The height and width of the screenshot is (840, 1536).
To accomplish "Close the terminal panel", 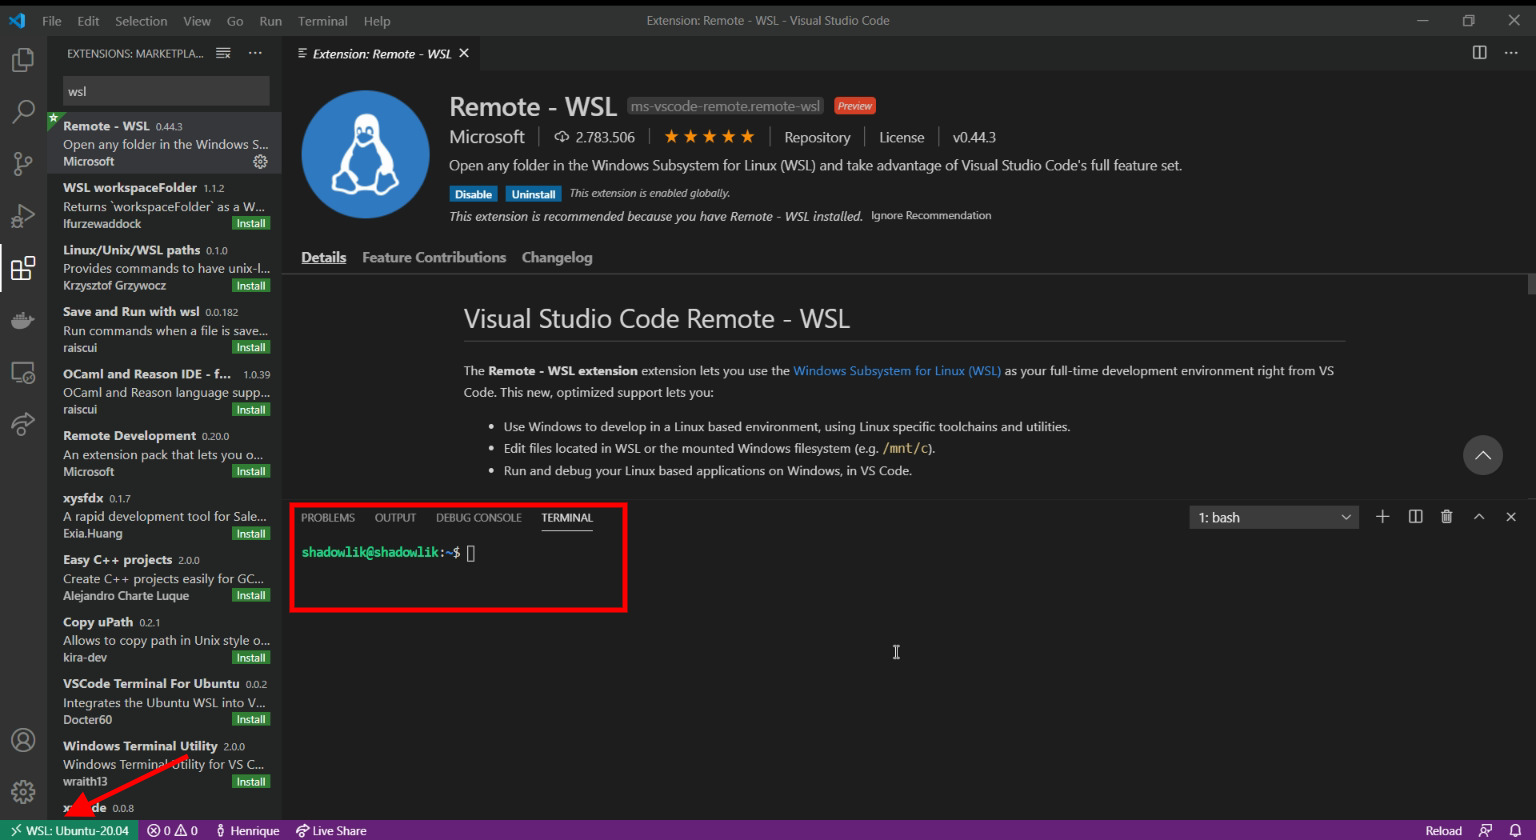I will click(1511, 516).
